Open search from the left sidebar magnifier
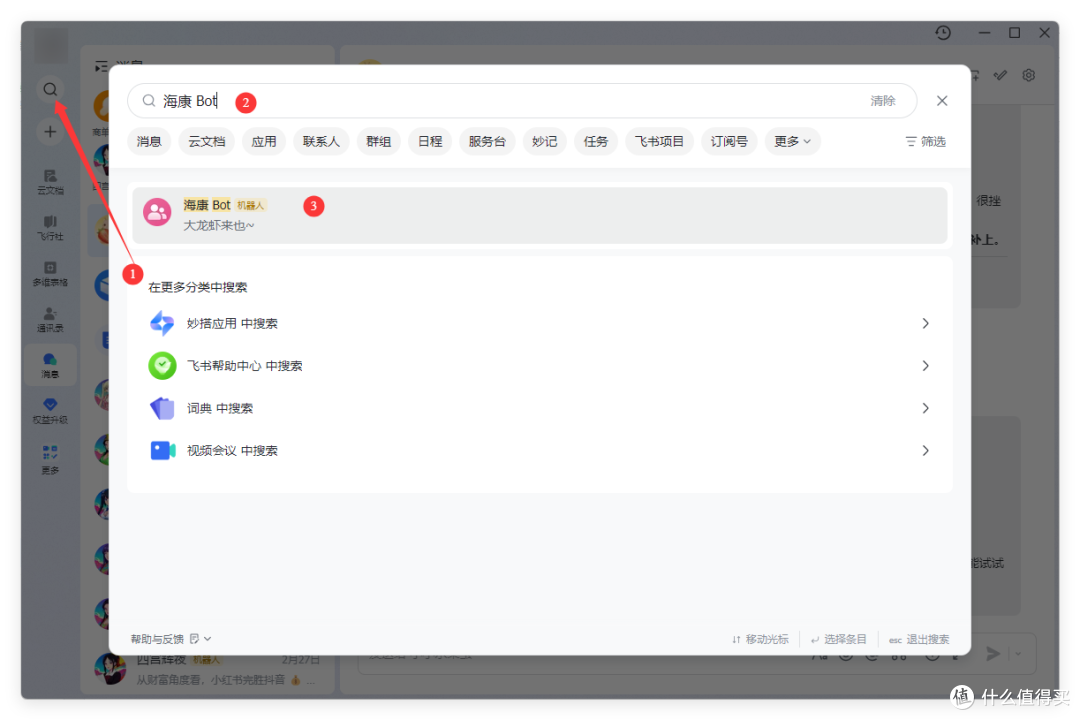The width and height of the screenshot is (1080, 720). [x=50, y=90]
